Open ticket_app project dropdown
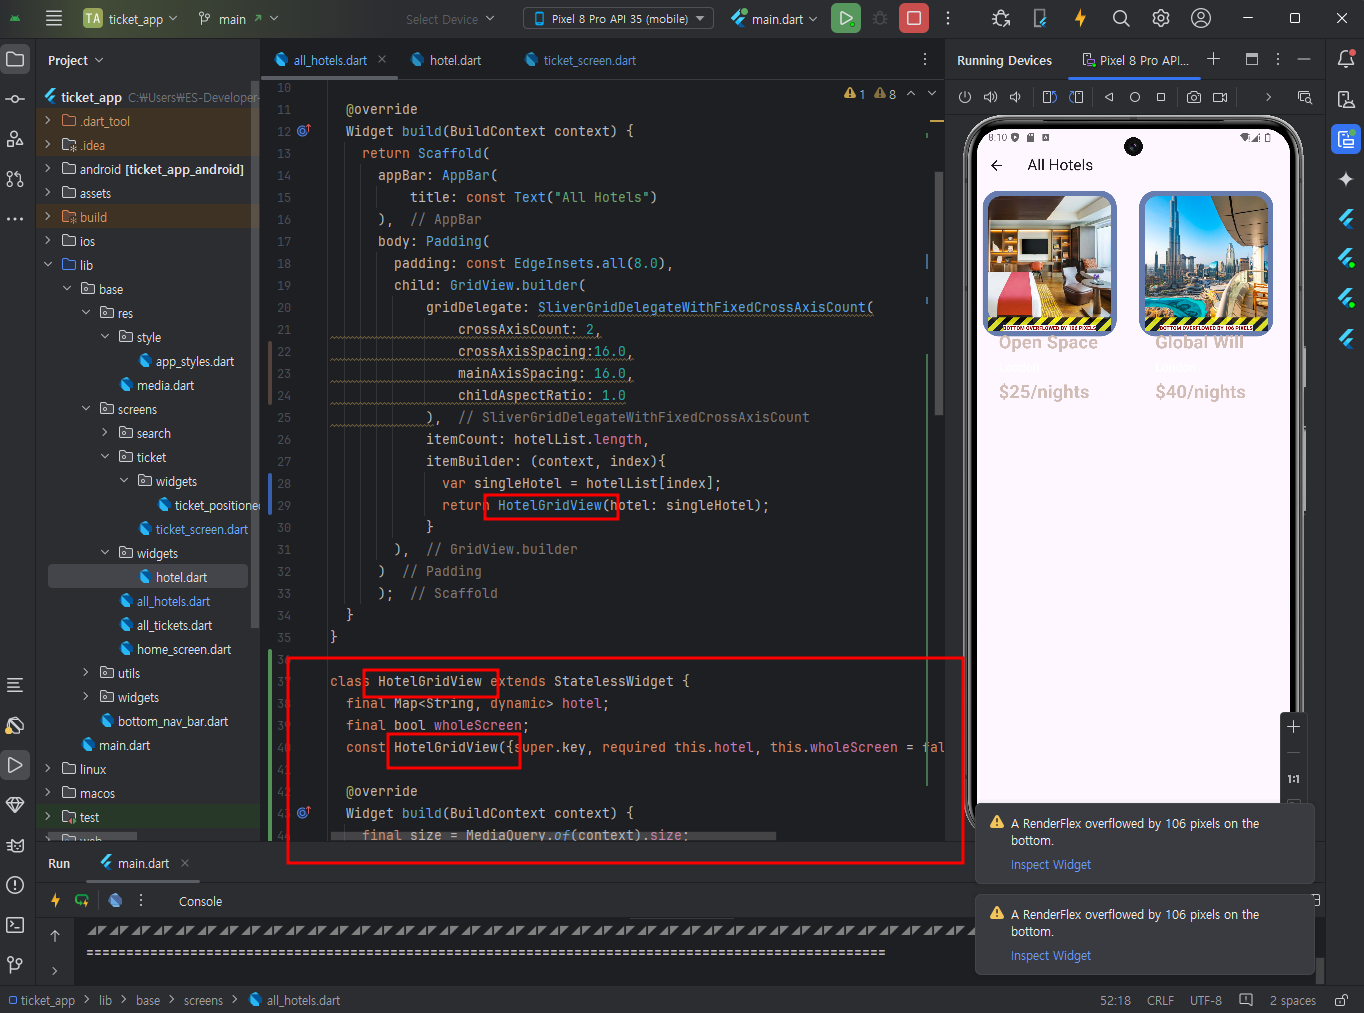 point(131,18)
